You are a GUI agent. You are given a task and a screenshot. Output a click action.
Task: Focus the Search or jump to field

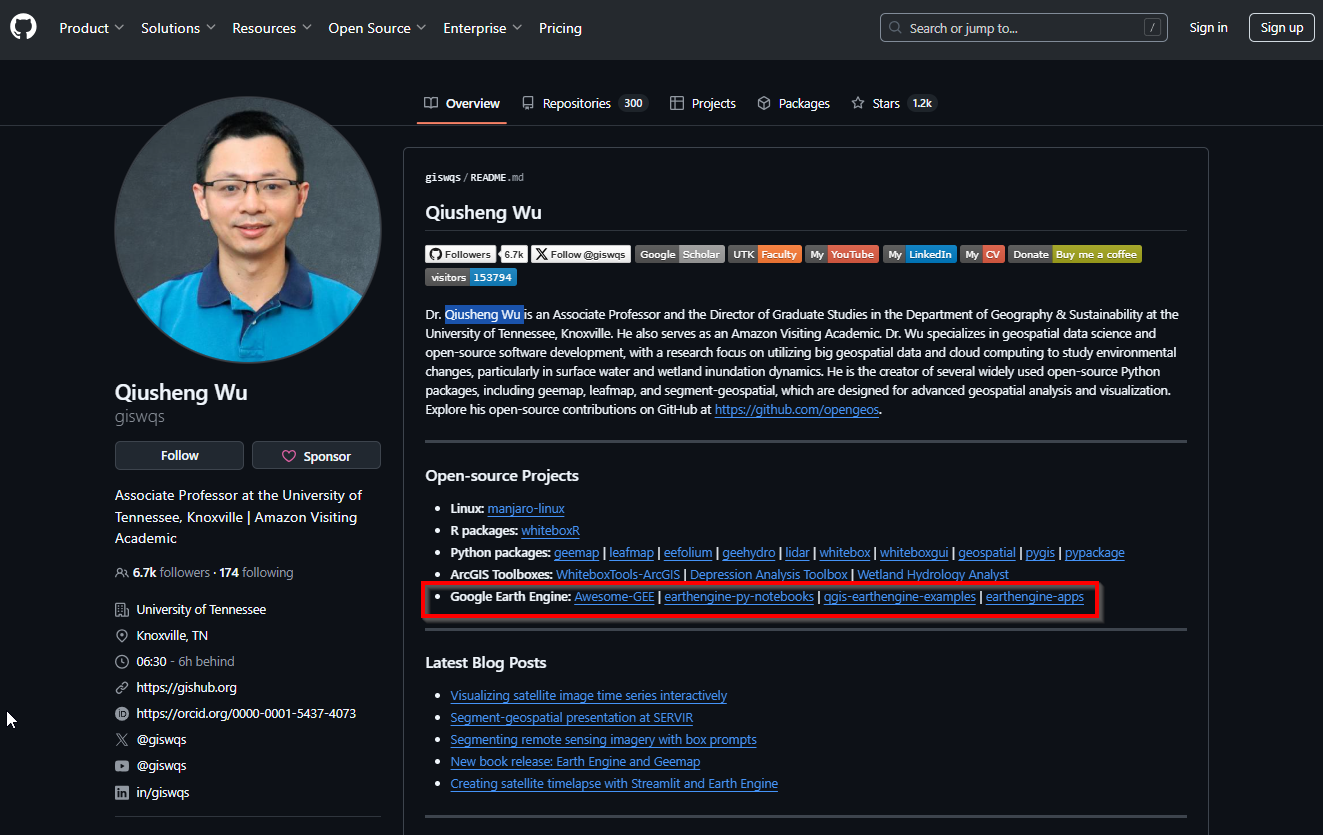point(1024,28)
